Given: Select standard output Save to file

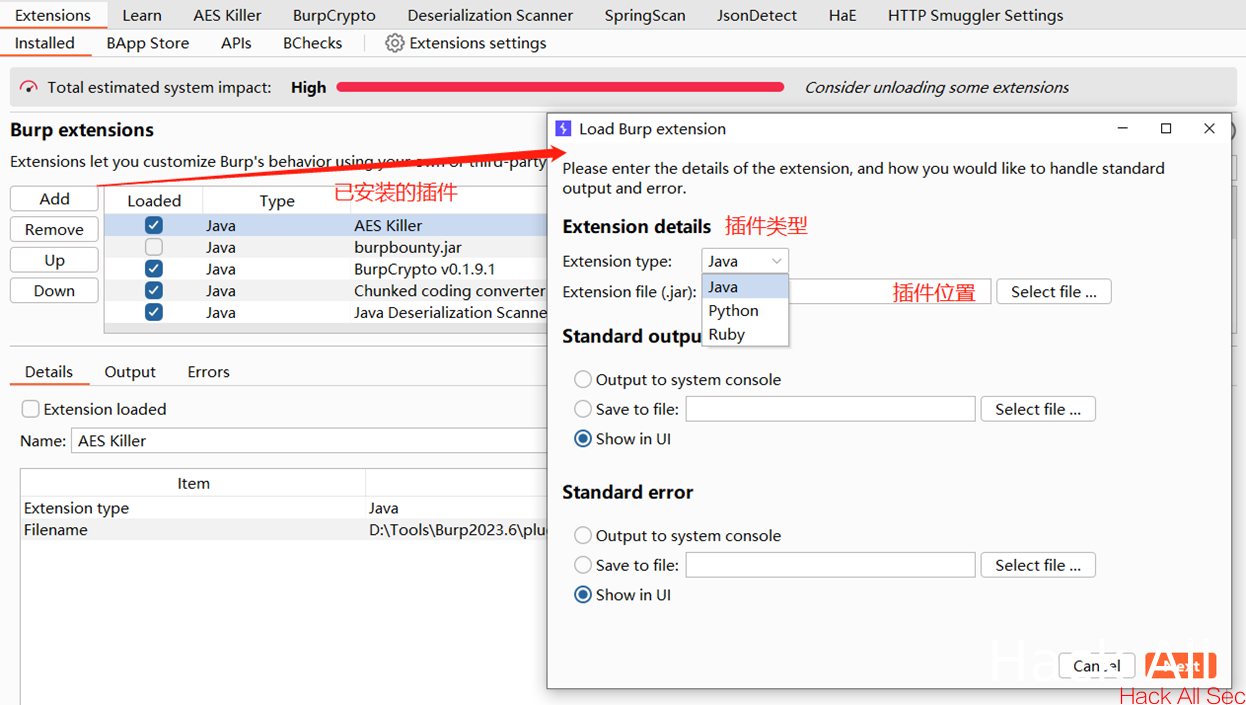Looking at the screenshot, I should 583,409.
